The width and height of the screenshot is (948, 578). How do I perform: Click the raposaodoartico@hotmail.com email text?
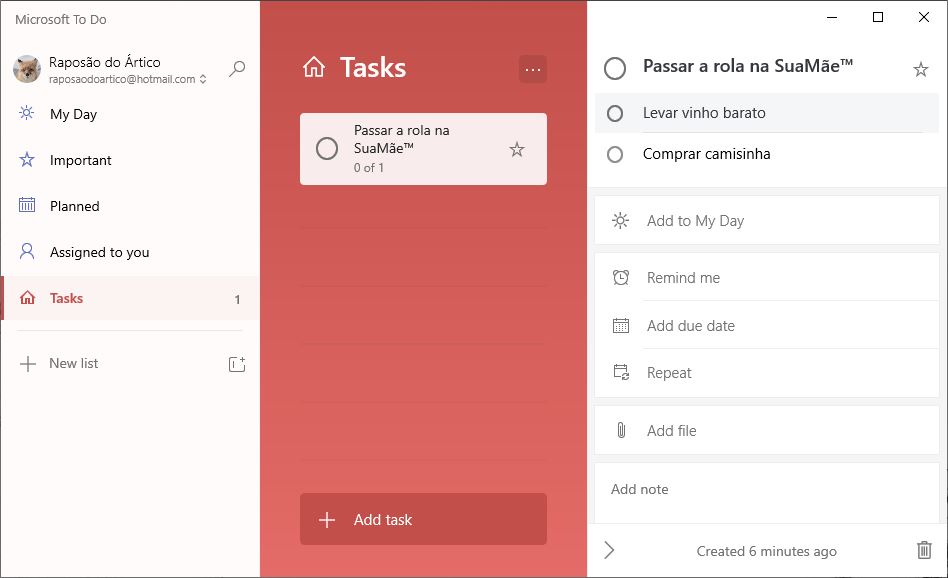(x=122, y=79)
